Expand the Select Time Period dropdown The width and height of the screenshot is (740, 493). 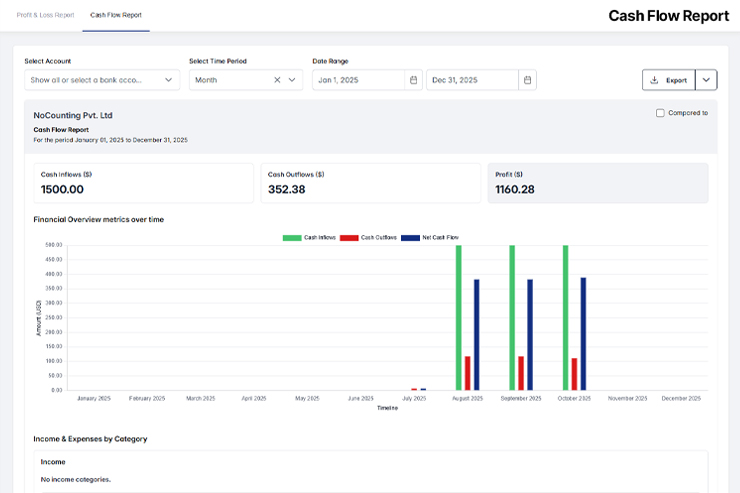click(x=293, y=80)
